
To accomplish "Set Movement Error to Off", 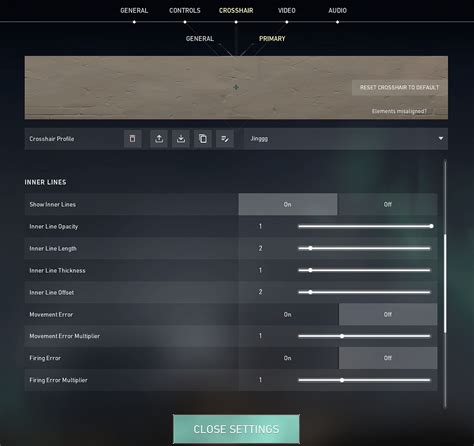I will click(x=388, y=314).
